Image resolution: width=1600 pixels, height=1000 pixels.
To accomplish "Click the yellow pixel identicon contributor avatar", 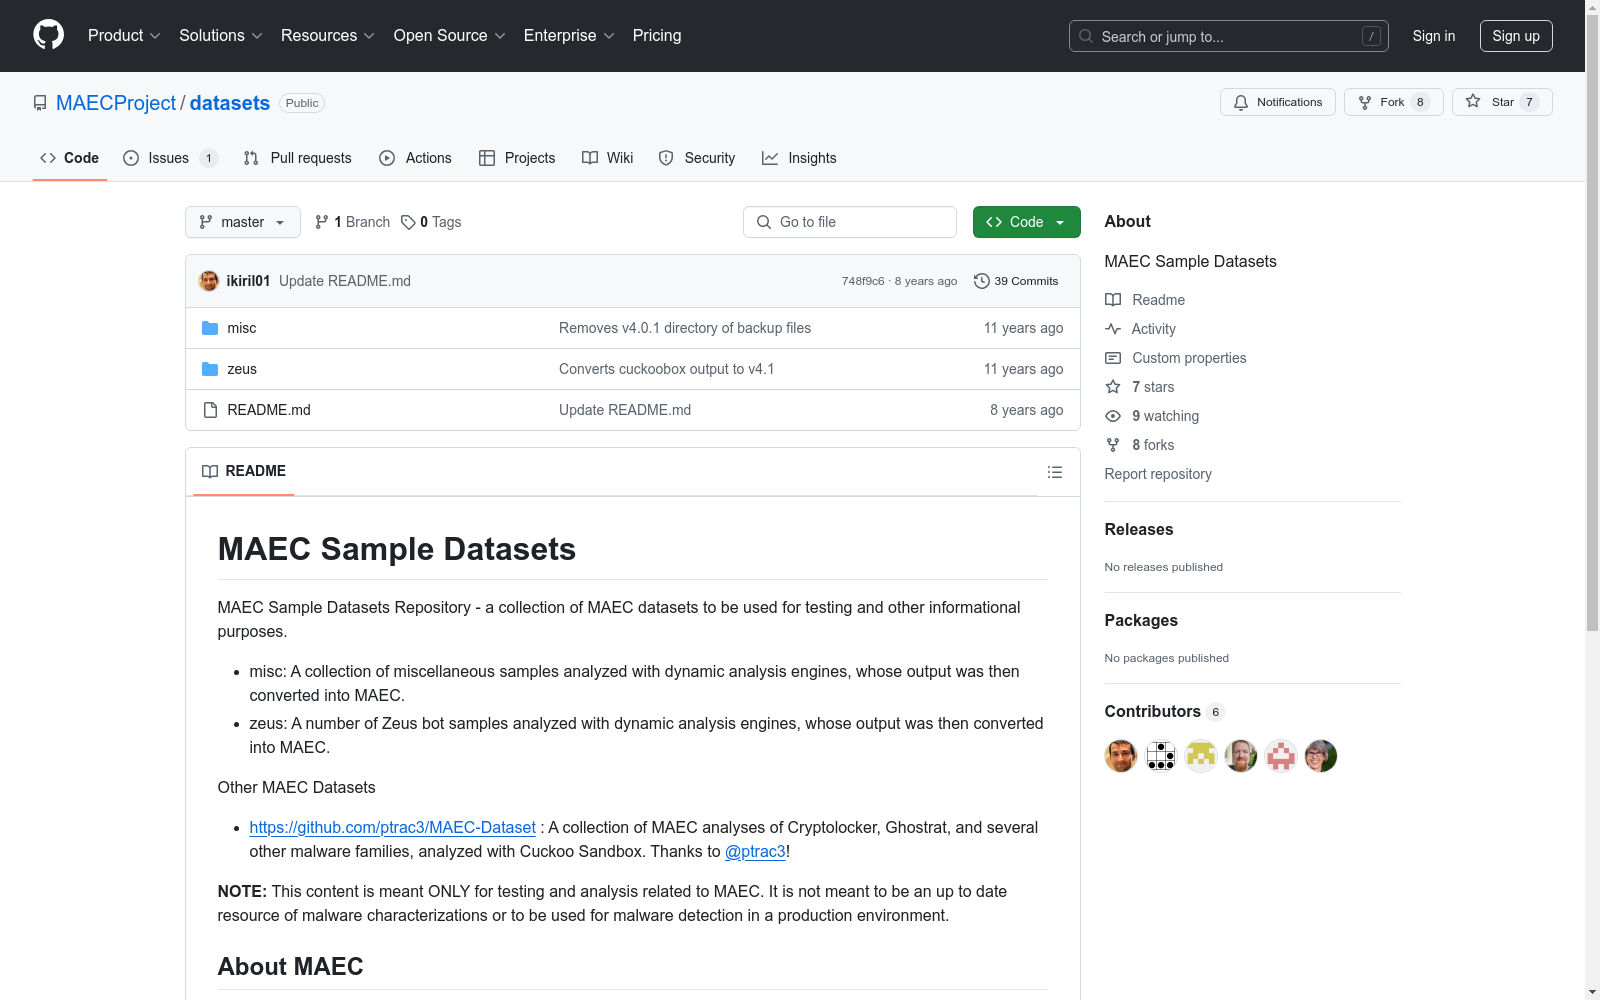I will point(1201,756).
